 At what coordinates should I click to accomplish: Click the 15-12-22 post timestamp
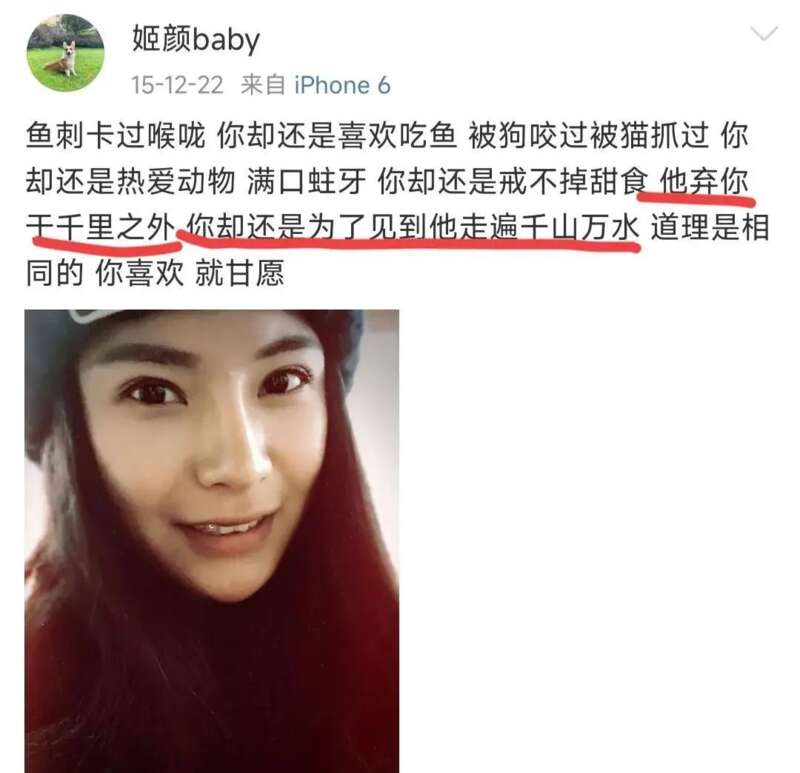coord(177,85)
